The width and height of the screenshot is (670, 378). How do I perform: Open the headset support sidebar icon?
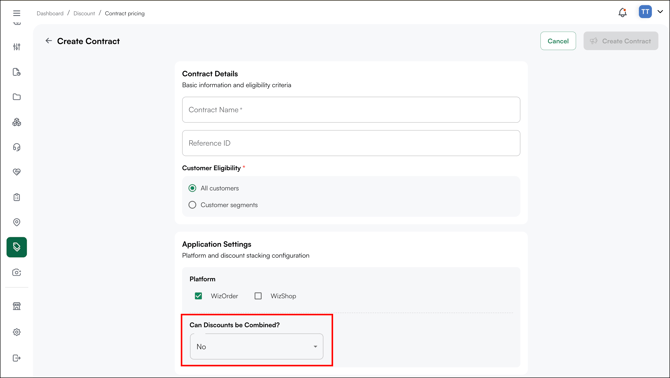click(17, 147)
